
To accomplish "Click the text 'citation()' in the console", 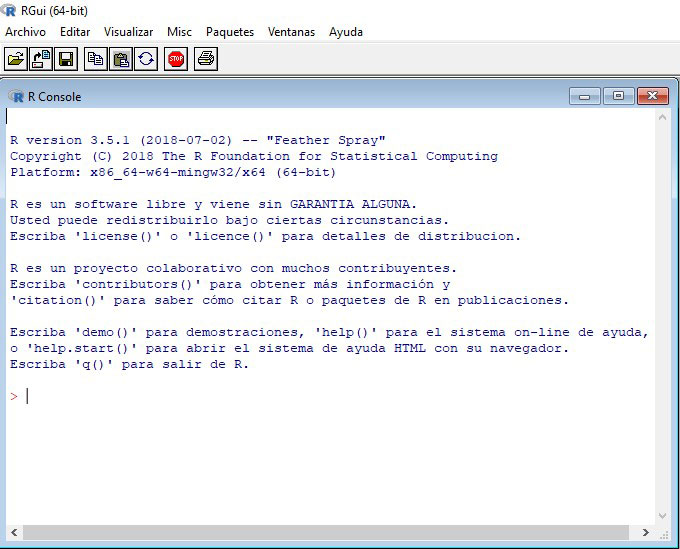I will [57, 301].
